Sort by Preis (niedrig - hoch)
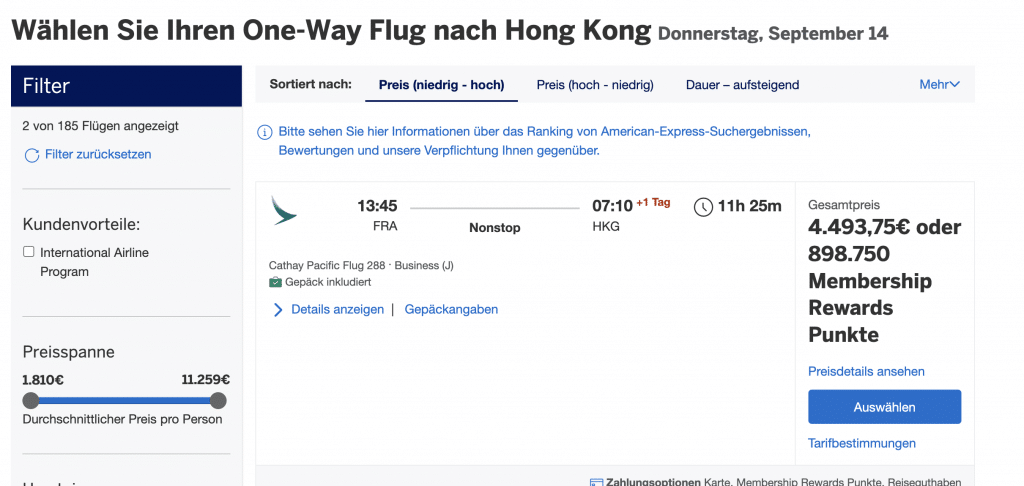Viewport: 1024px width, 486px height. [x=441, y=85]
